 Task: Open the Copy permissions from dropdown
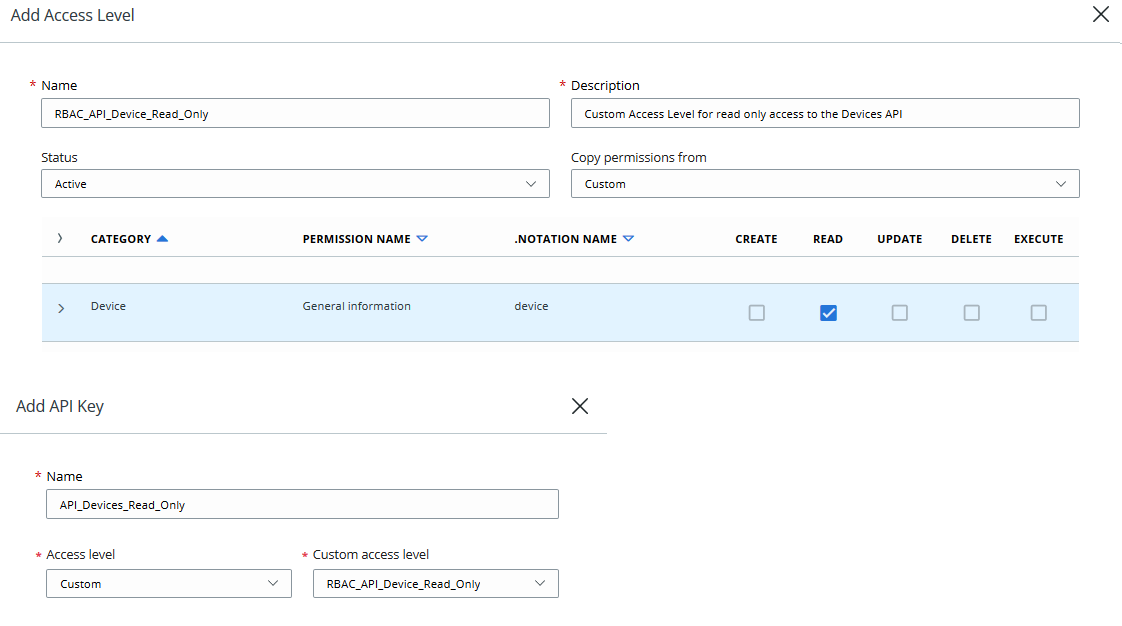coord(825,184)
